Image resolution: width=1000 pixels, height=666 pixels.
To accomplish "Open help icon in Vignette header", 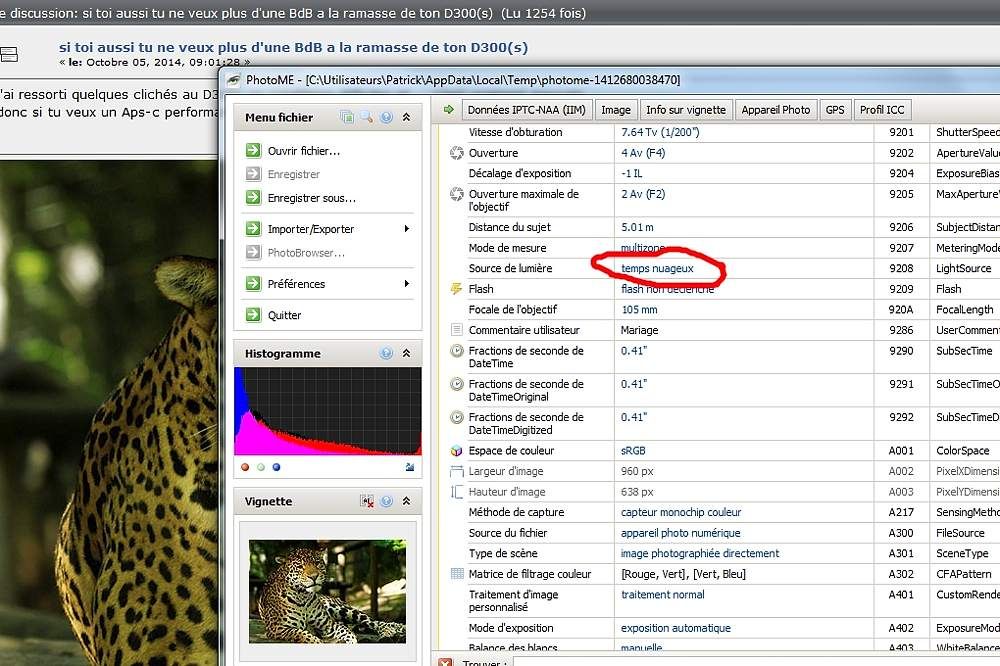I will tap(386, 501).
